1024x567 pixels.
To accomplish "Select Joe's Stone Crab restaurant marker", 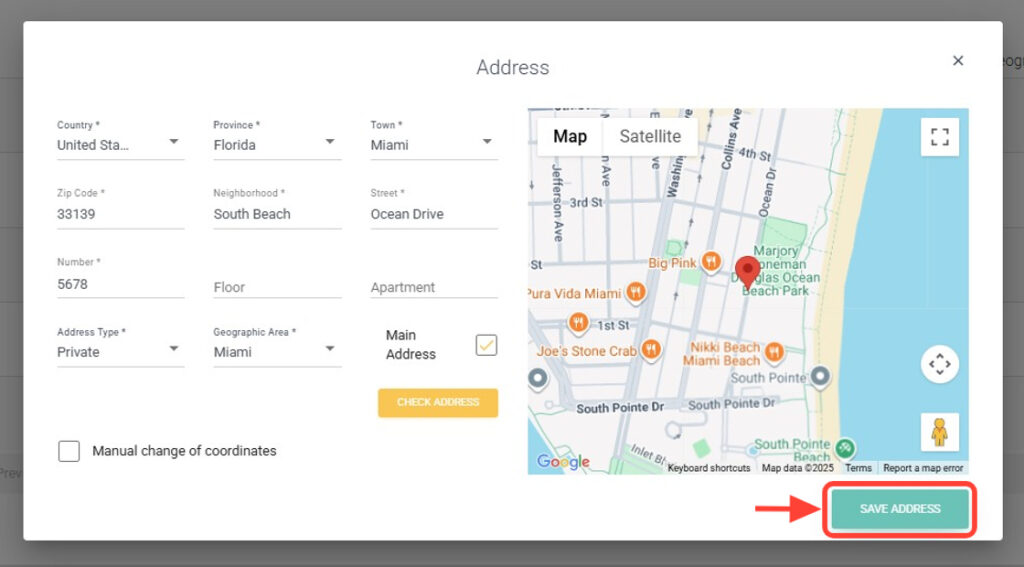I will click(651, 349).
